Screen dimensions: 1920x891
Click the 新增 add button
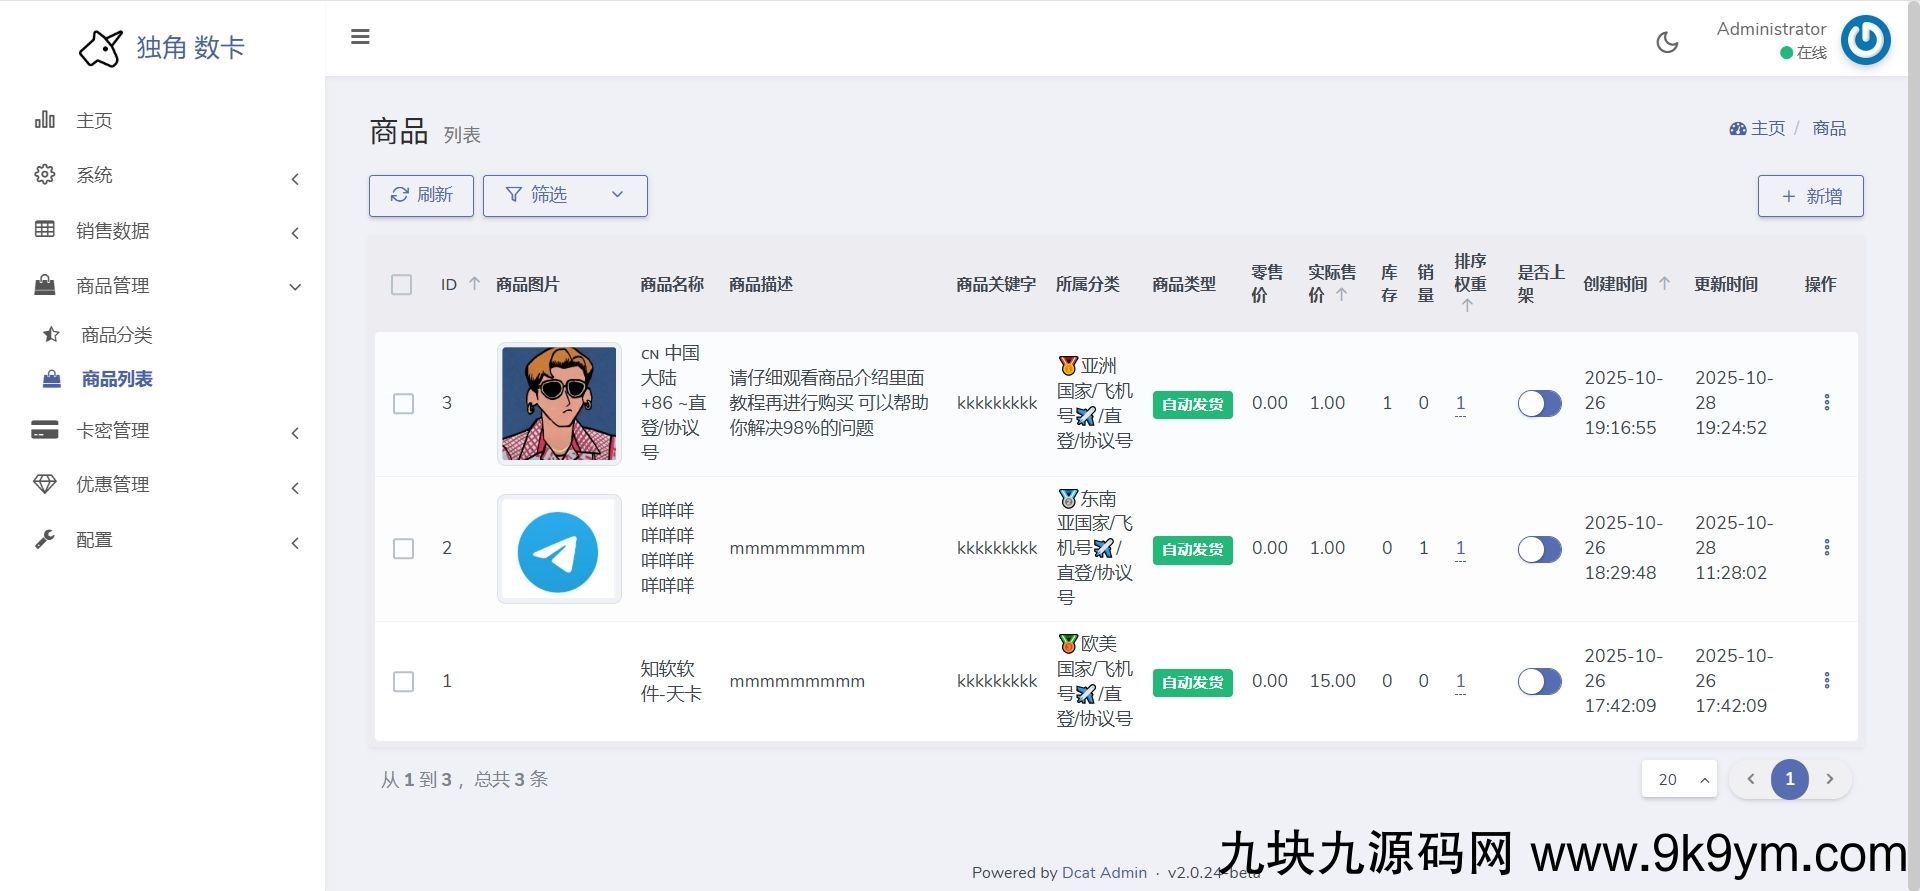click(x=1810, y=196)
